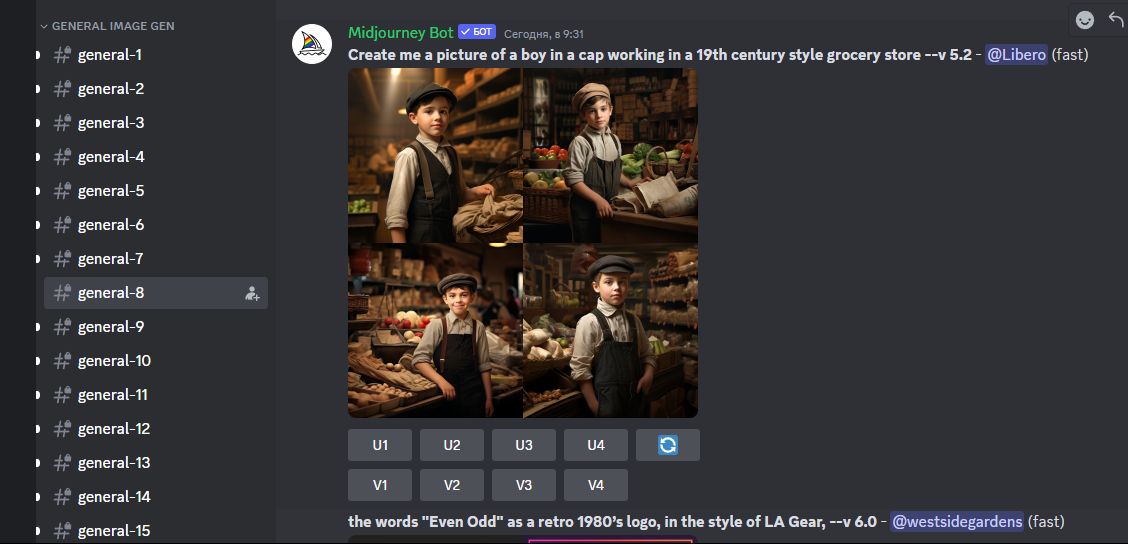Click the Midjourney Bot sailboat avatar
The image size is (1128, 544).
point(311,44)
